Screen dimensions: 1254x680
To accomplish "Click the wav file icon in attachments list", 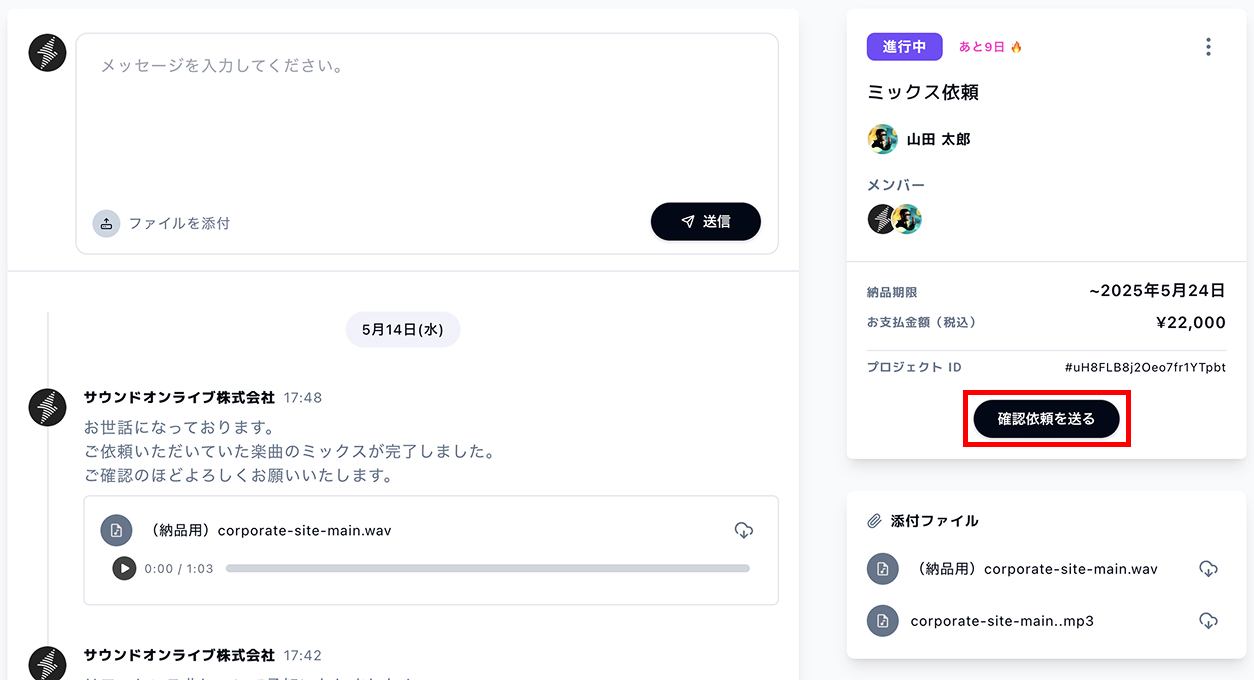I will point(882,569).
